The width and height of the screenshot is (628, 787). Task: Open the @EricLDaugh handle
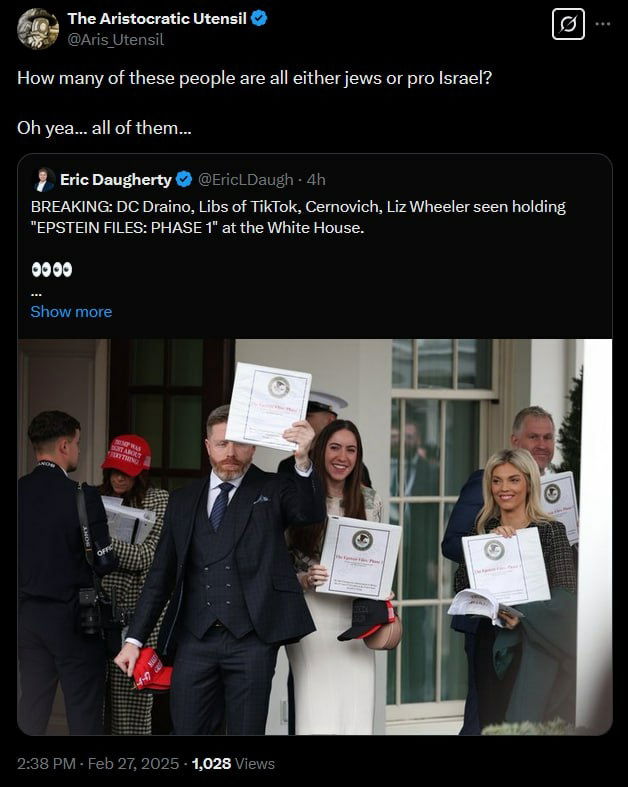pyautogui.click(x=245, y=179)
